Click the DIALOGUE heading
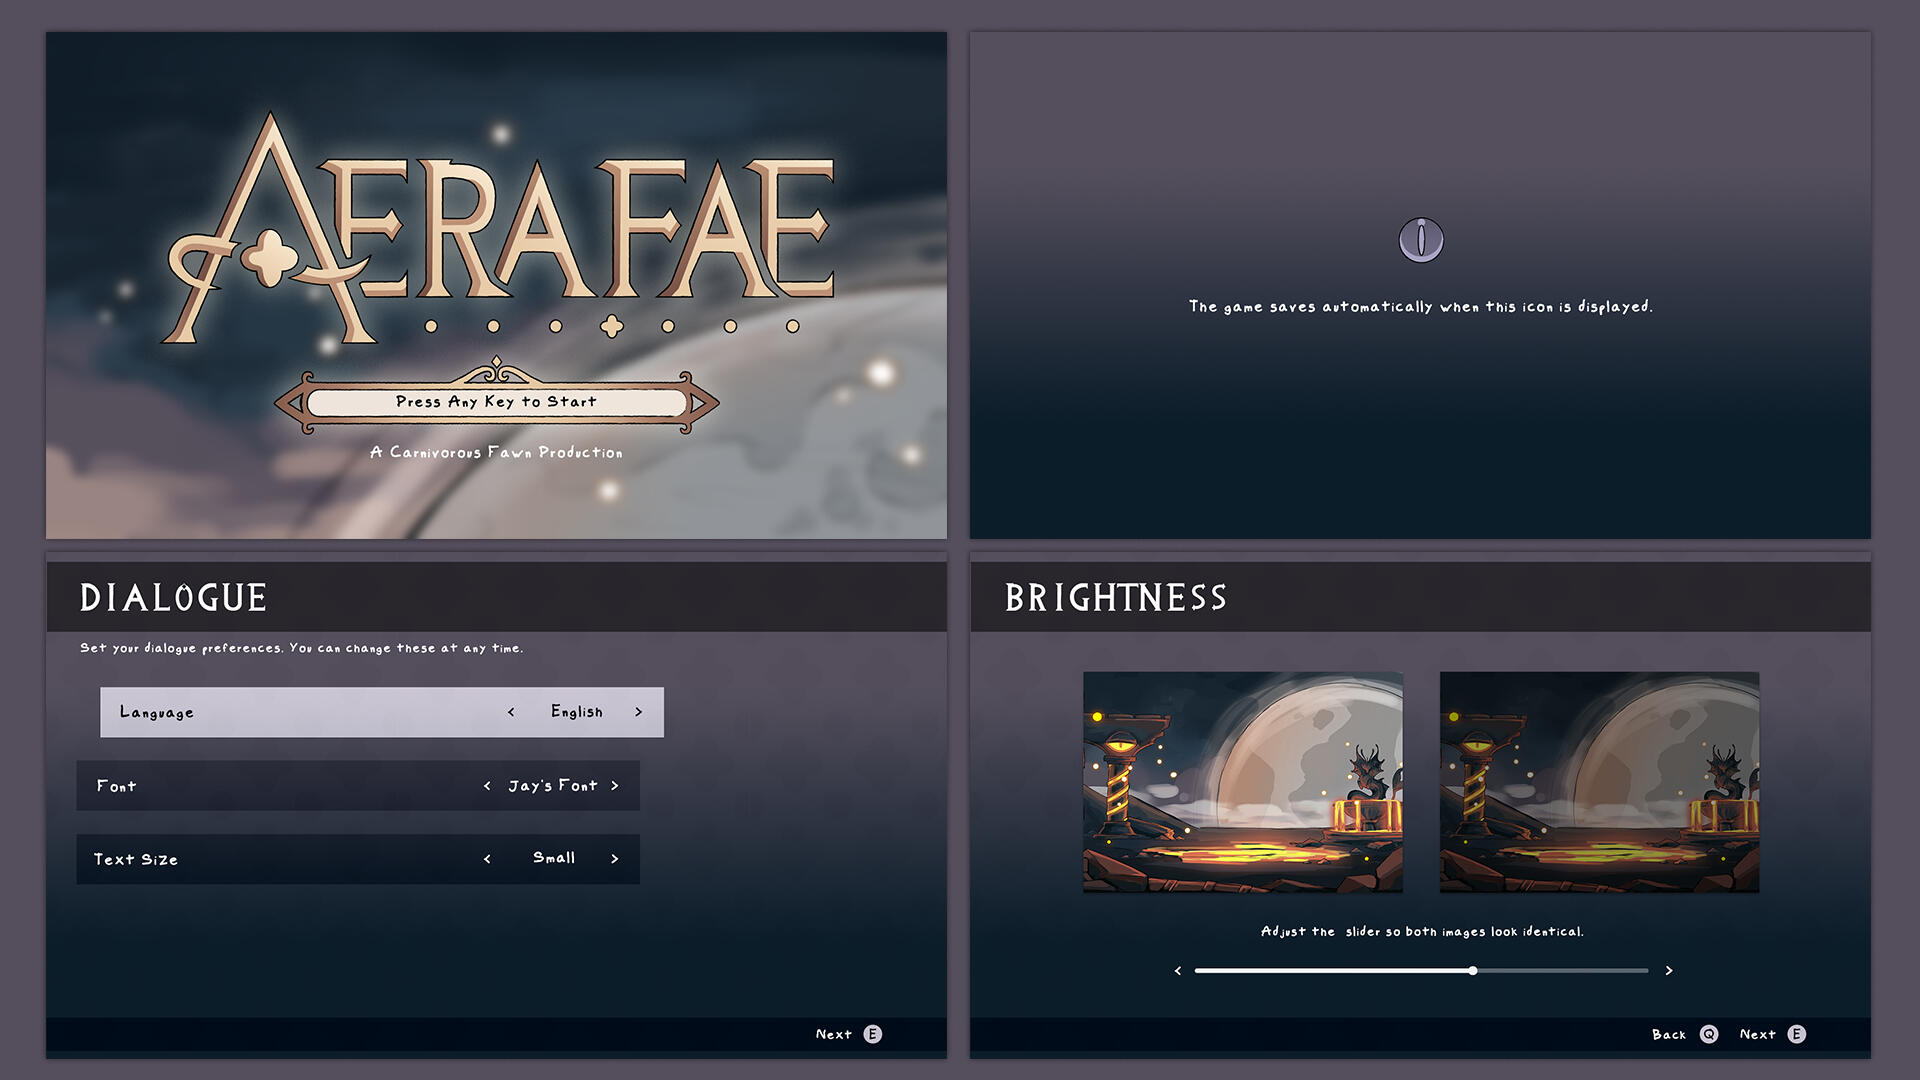The width and height of the screenshot is (1920, 1080). (x=173, y=598)
